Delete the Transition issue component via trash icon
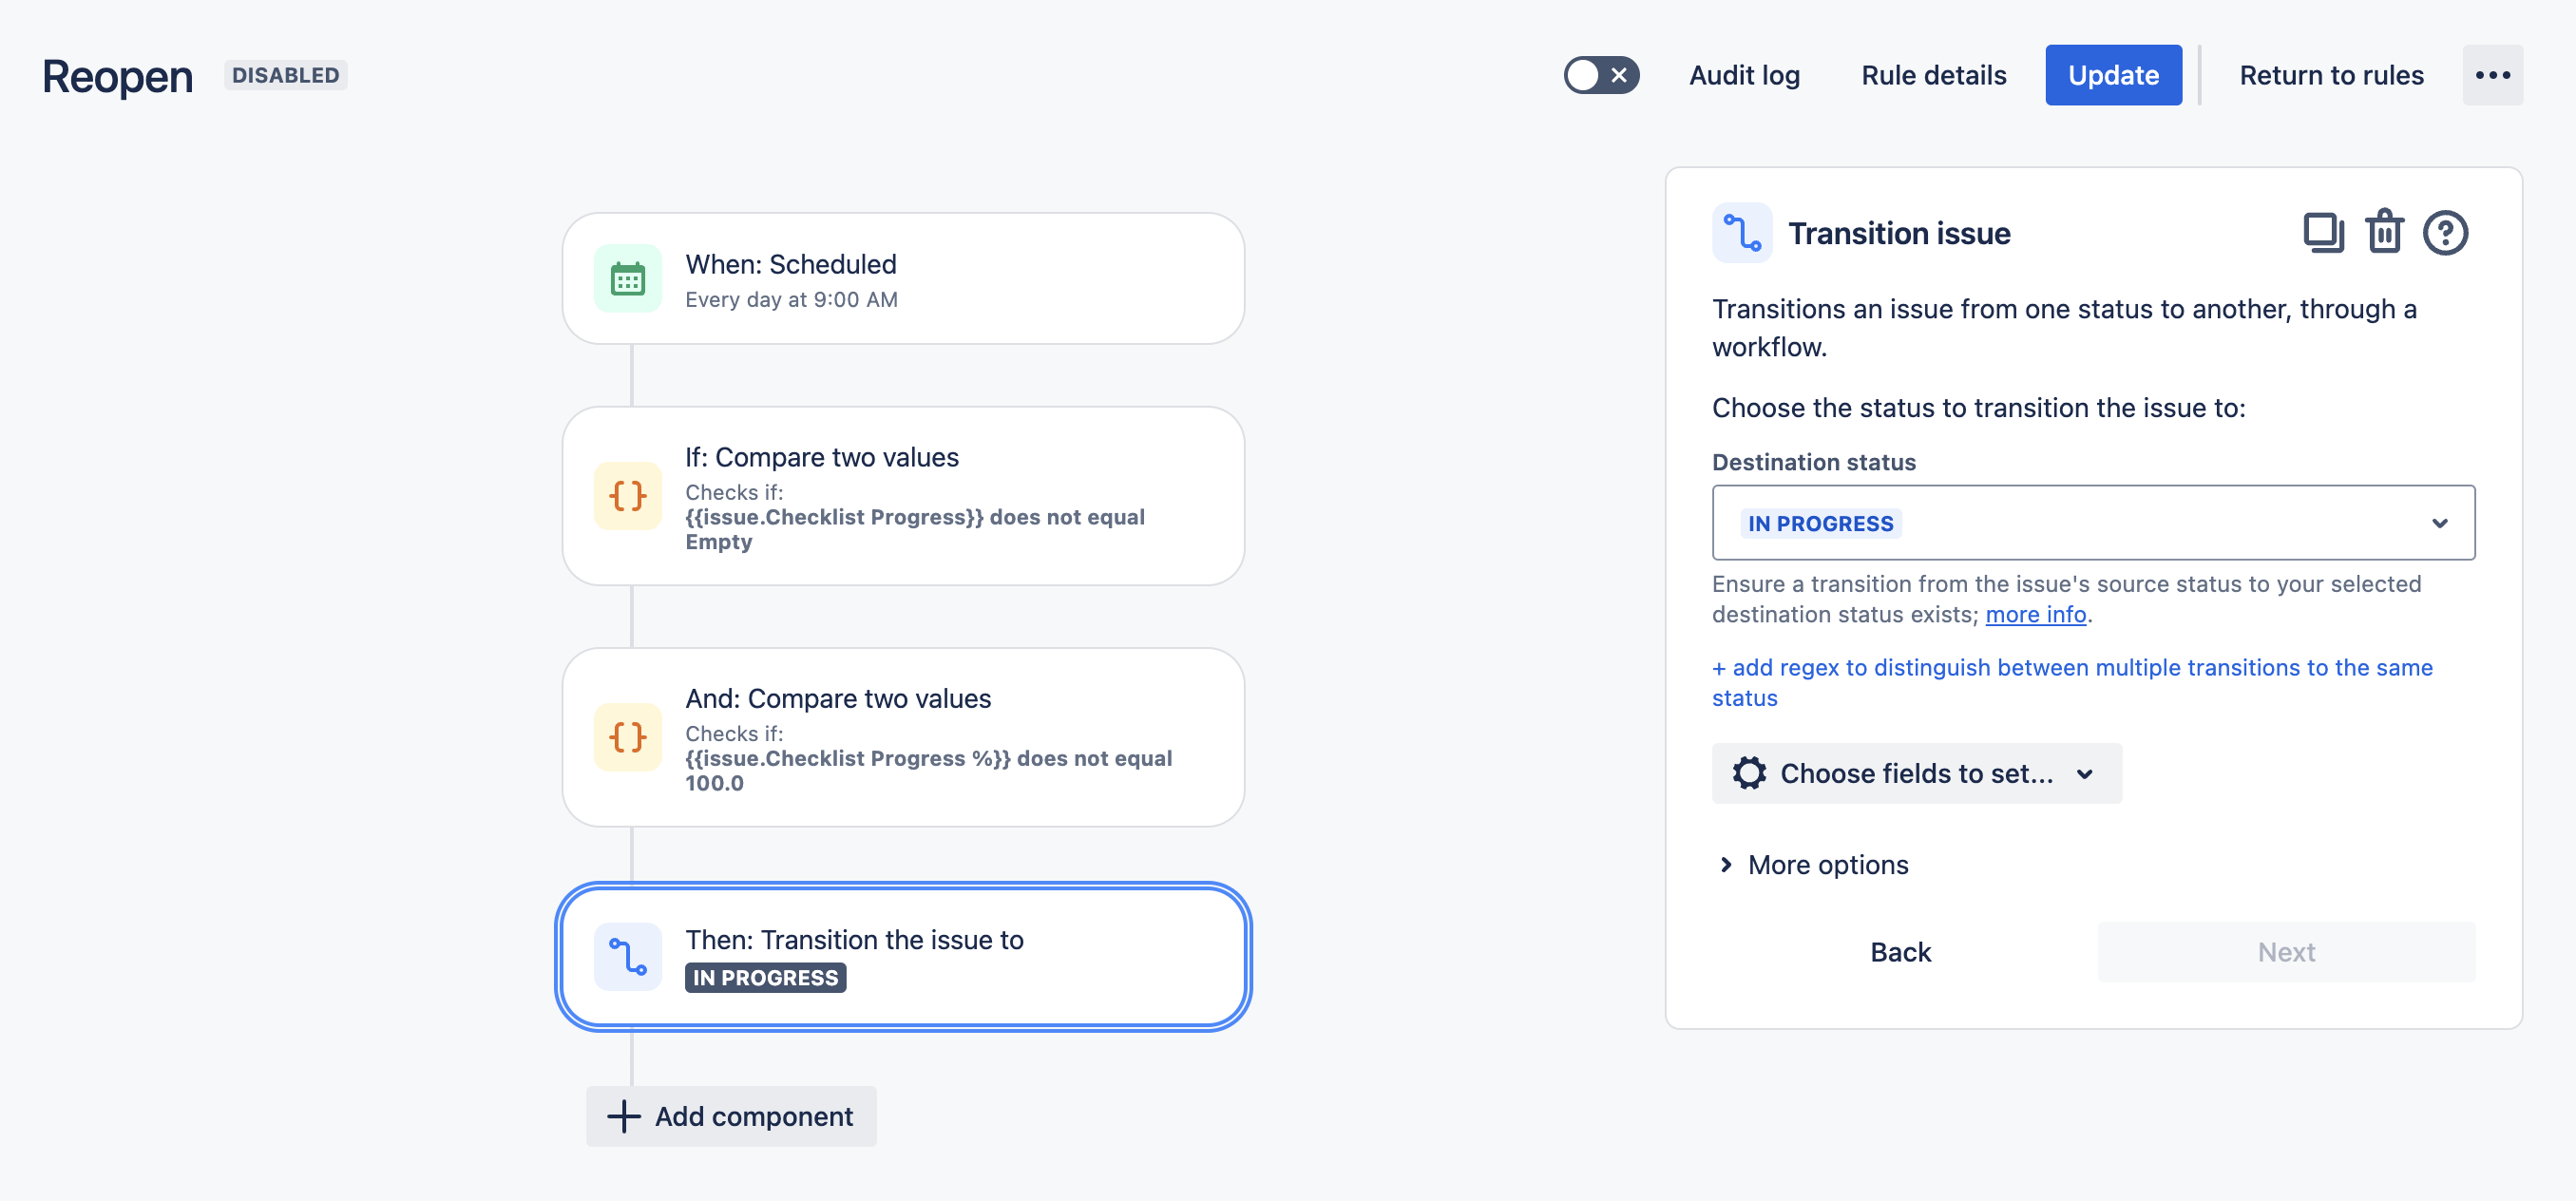The height and width of the screenshot is (1201, 2576). click(2384, 233)
